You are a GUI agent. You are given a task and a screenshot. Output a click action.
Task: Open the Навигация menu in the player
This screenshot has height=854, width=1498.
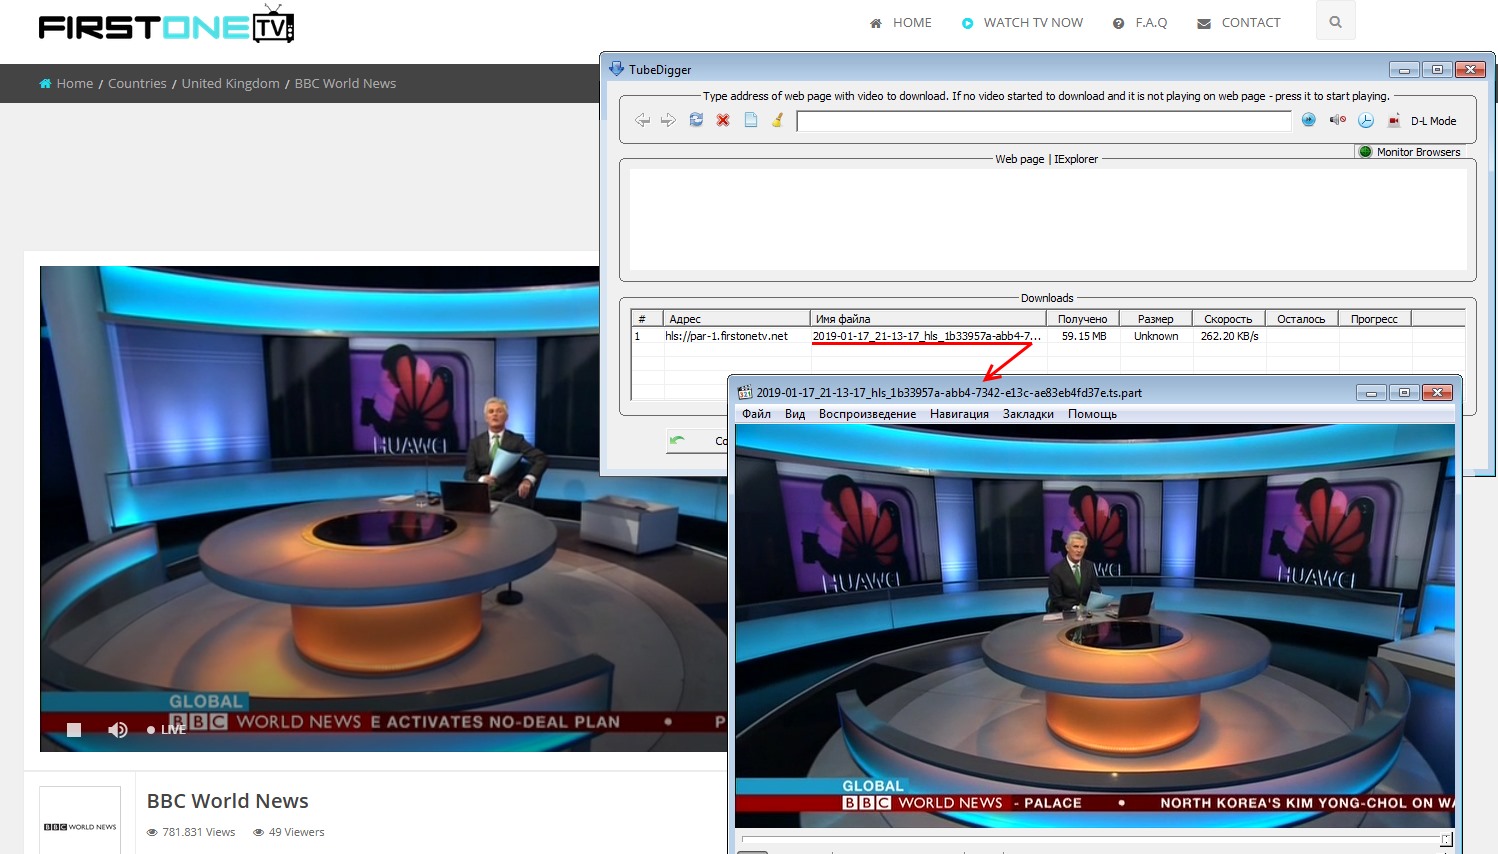(x=959, y=414)
